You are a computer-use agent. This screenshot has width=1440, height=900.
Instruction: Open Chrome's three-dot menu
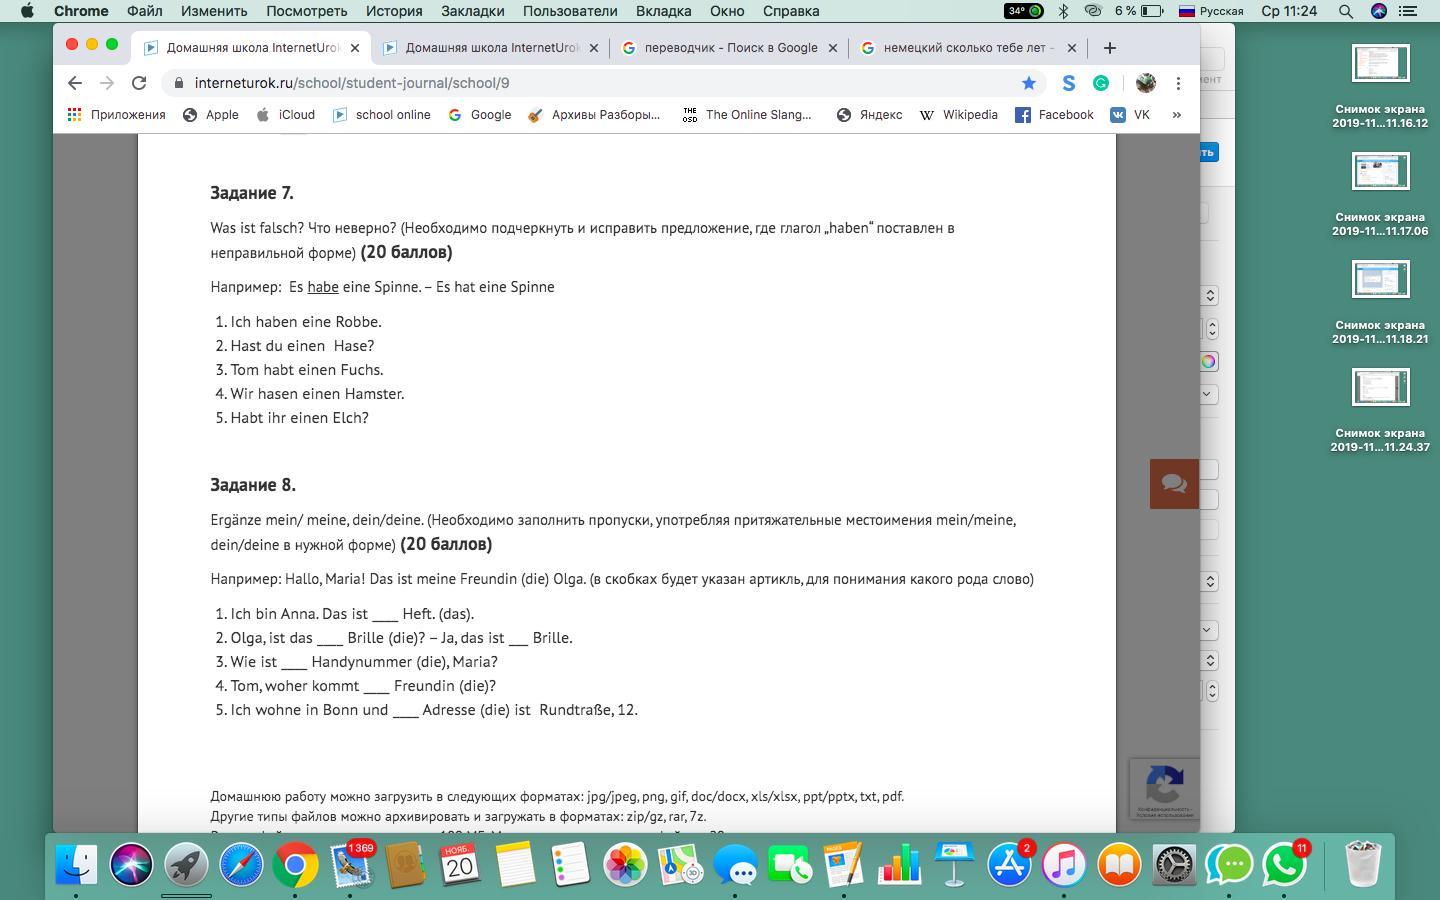[1178, 83]
